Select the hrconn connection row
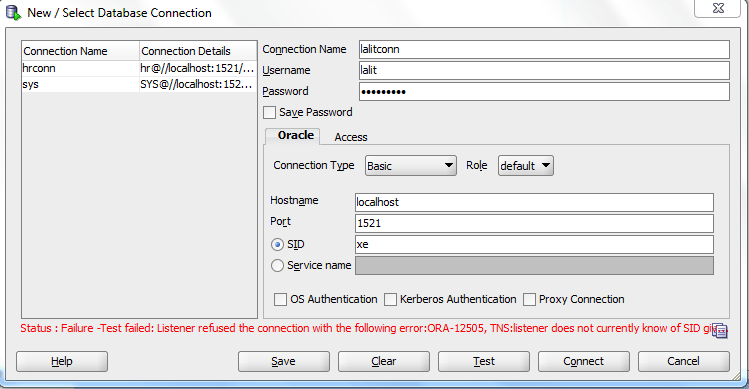 [x=139, y=68]
